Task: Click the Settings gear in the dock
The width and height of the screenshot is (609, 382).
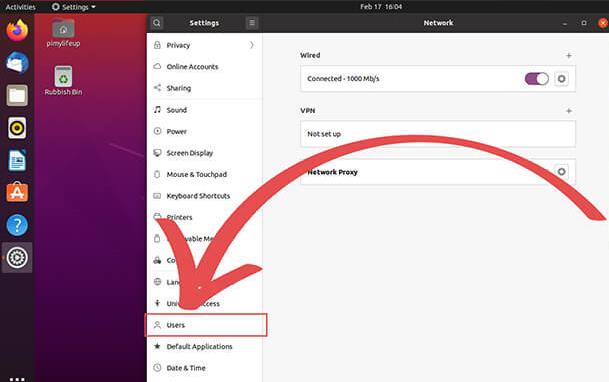Action: (x=17, y=257)
